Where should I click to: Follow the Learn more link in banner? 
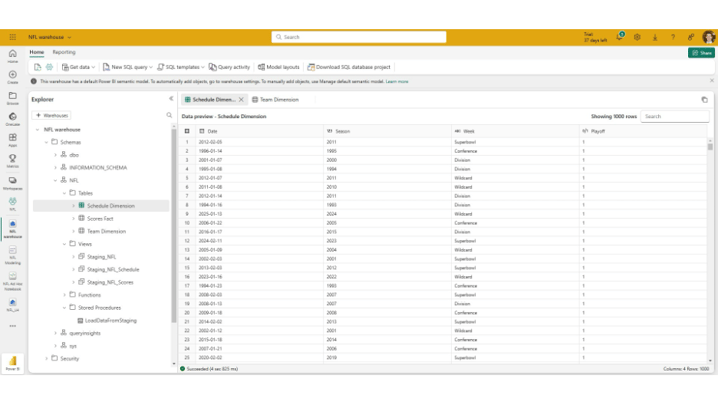tap(397, 82)
